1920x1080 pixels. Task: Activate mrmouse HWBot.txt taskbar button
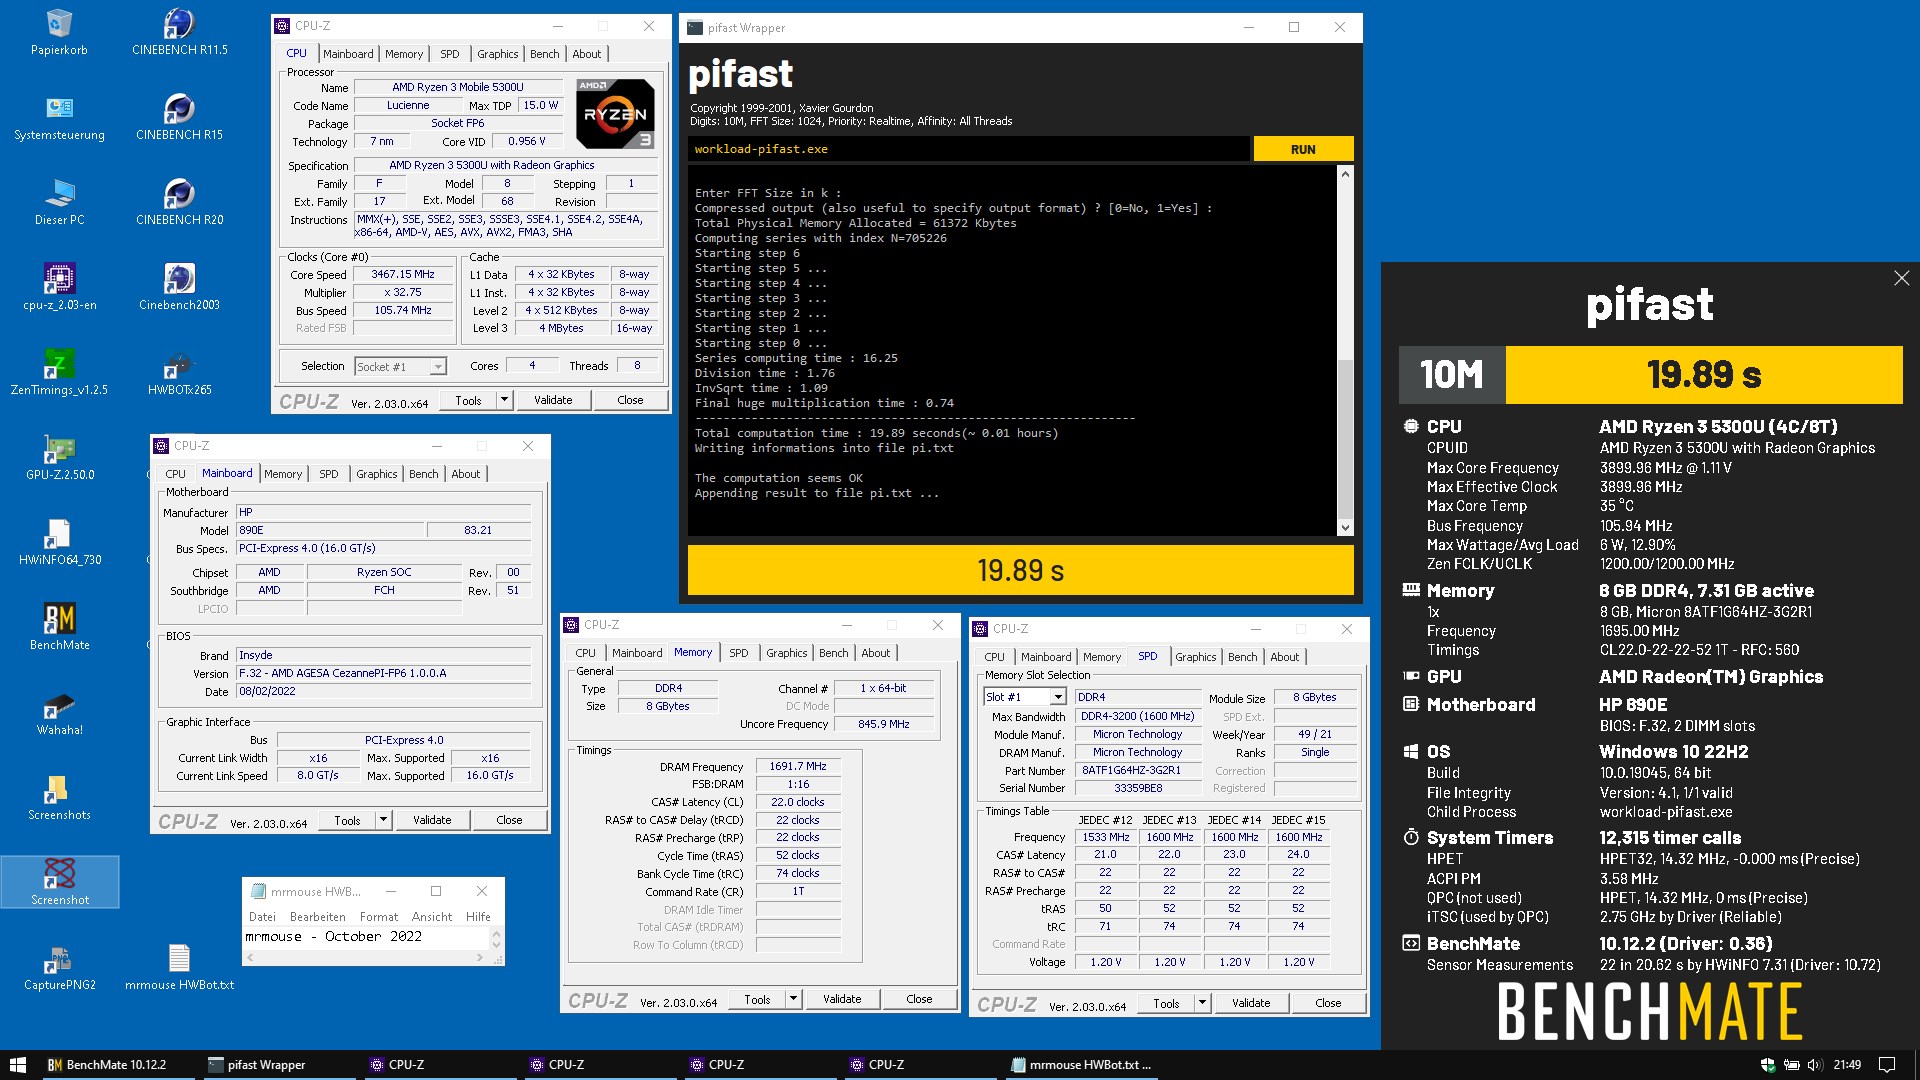pos(1082,1065)
